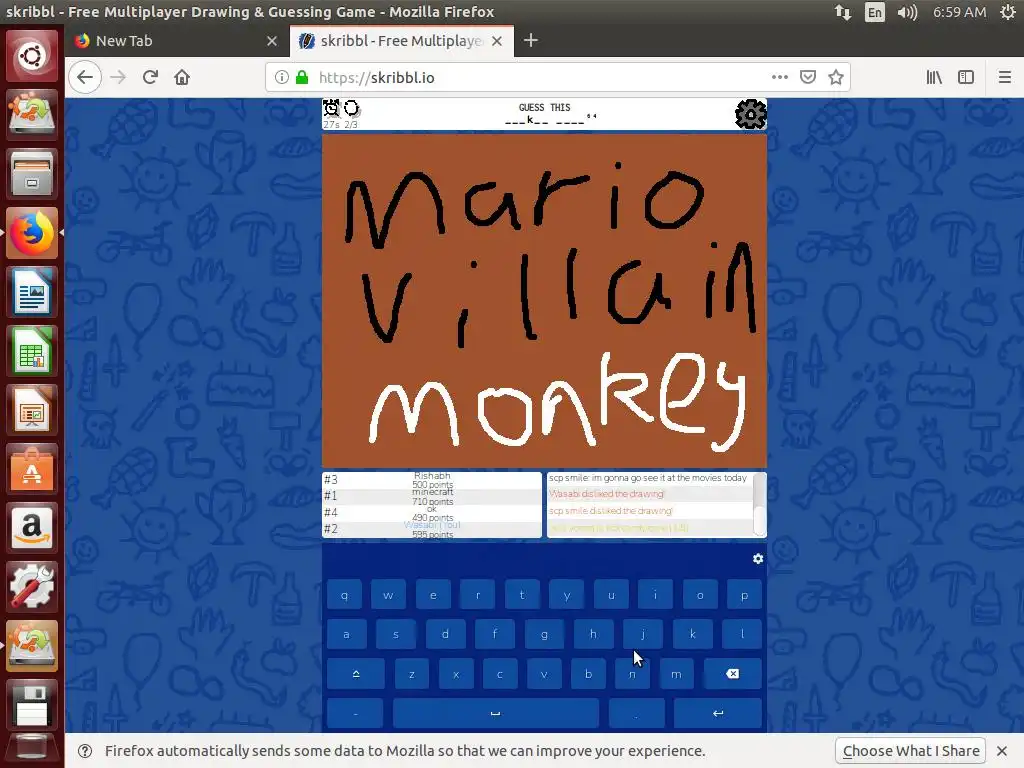Tap the 'u' key

(611, 595)
